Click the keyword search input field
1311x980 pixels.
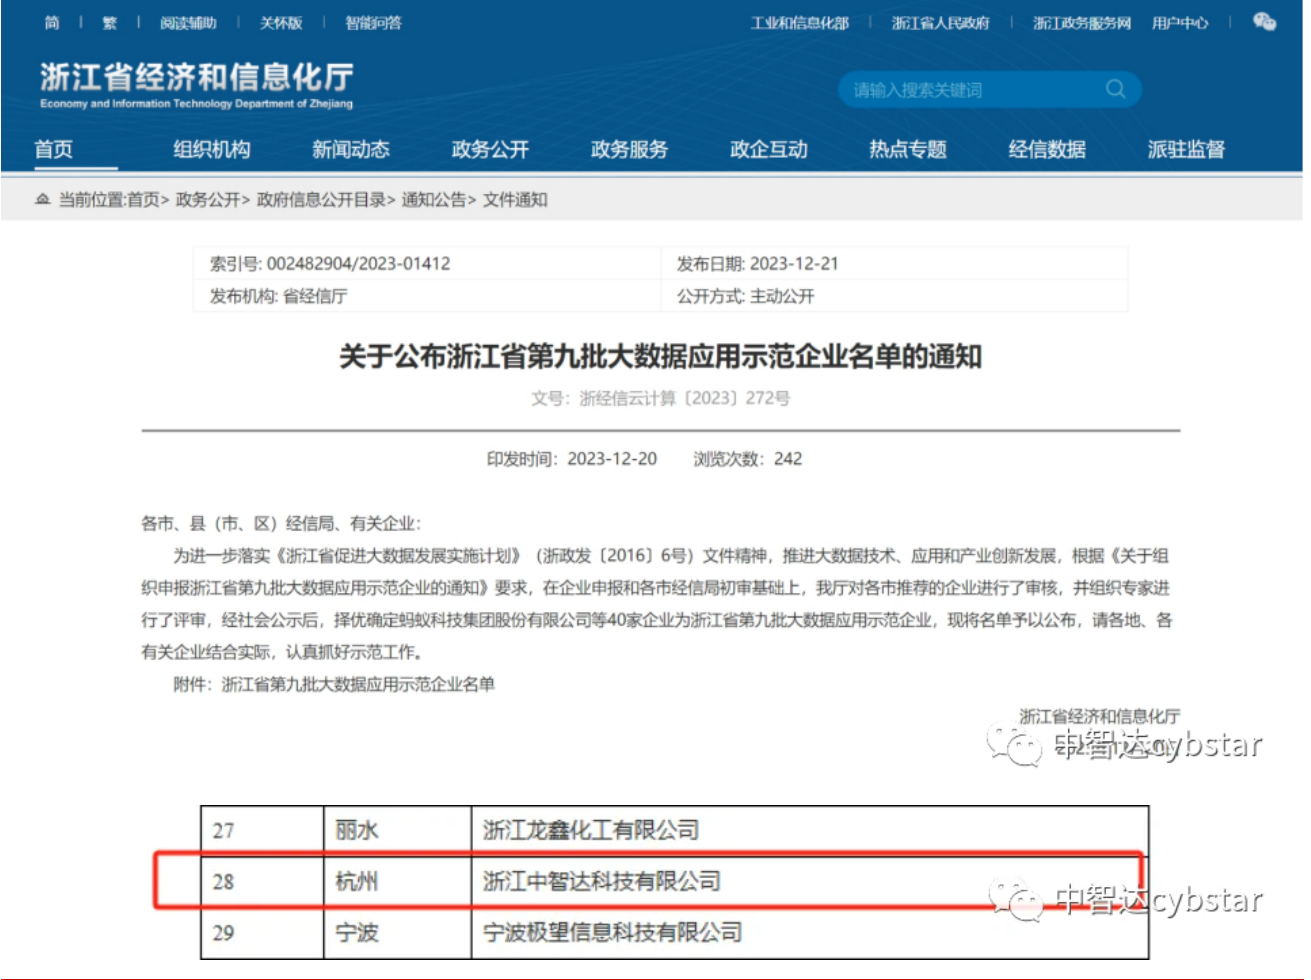pos(970,90)
